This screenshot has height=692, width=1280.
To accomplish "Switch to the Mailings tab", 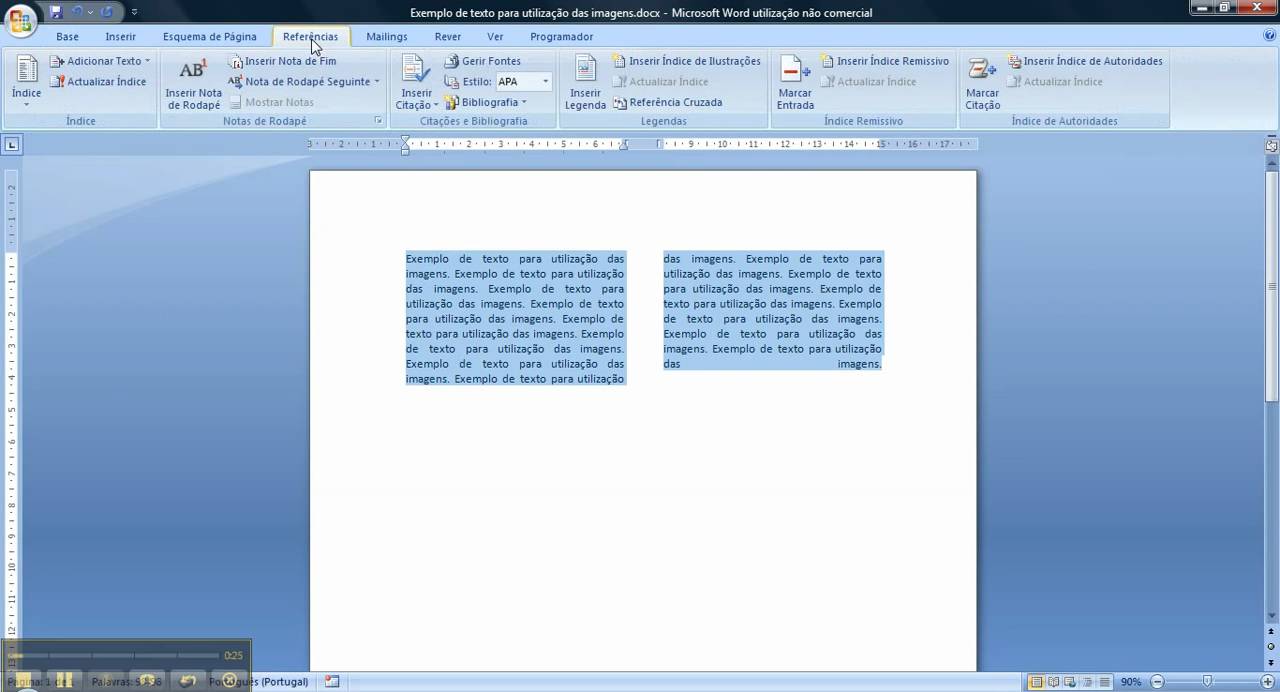I will click(387, 36).
